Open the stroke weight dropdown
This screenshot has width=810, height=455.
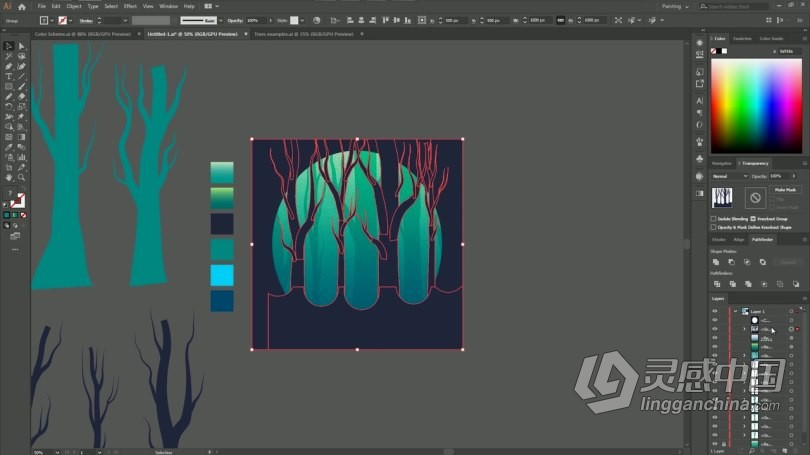(125, 21)
